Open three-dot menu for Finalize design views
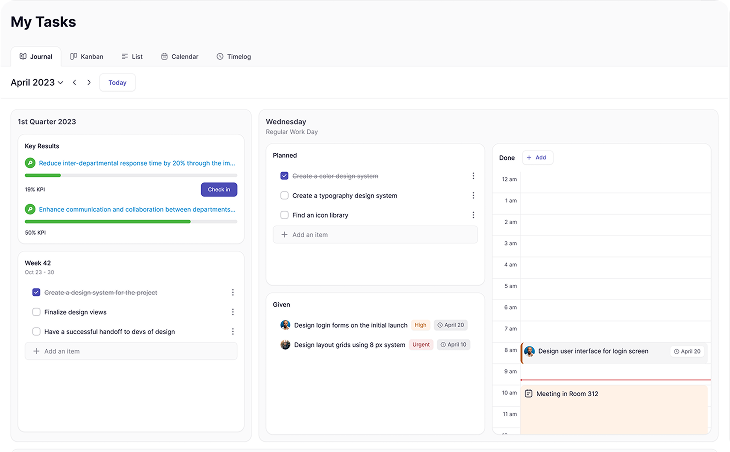This screenshot has width=730, height=452. click(233, 312)
